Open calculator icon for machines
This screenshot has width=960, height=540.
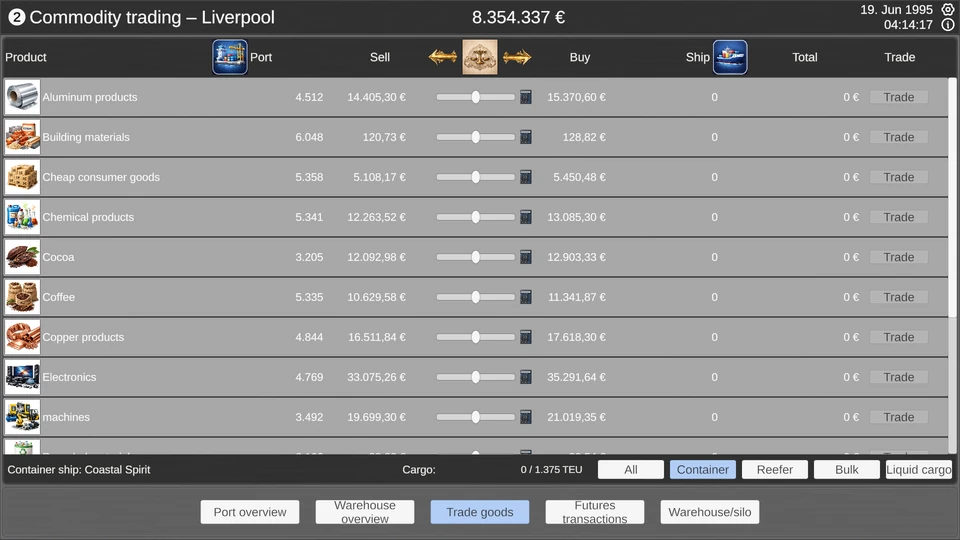coord(525,417)
